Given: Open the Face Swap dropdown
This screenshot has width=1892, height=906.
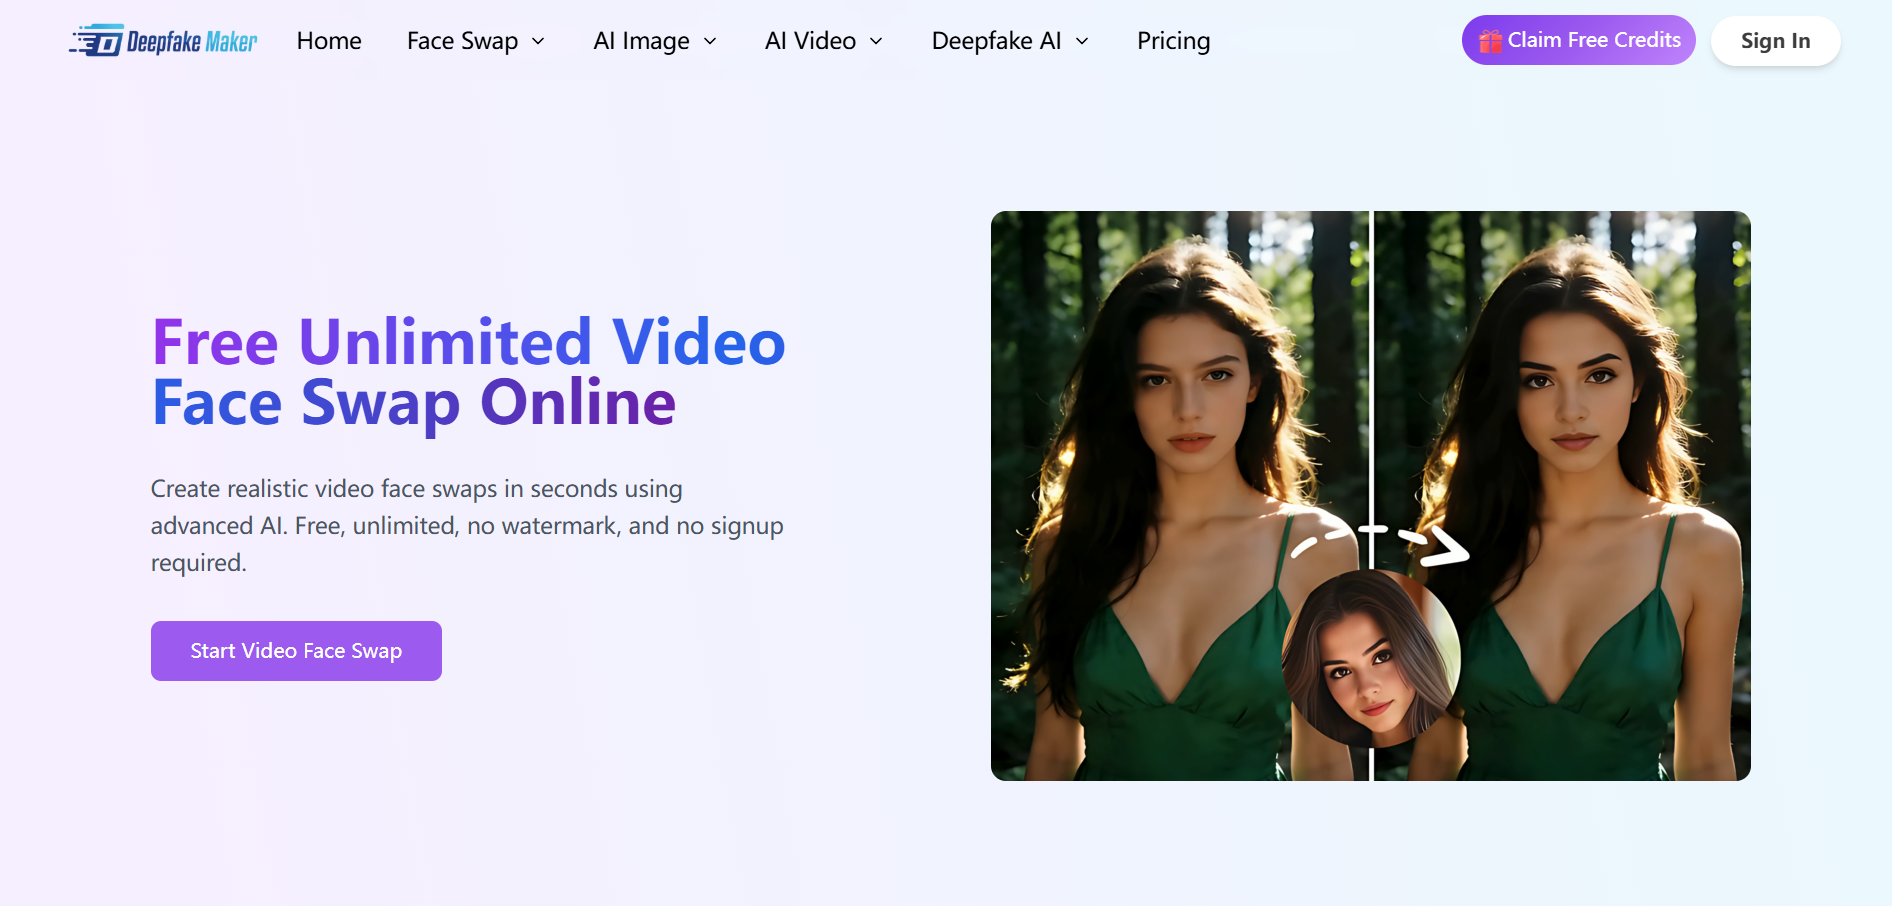Looking at the screenshot, I should (x=462, y=41).
